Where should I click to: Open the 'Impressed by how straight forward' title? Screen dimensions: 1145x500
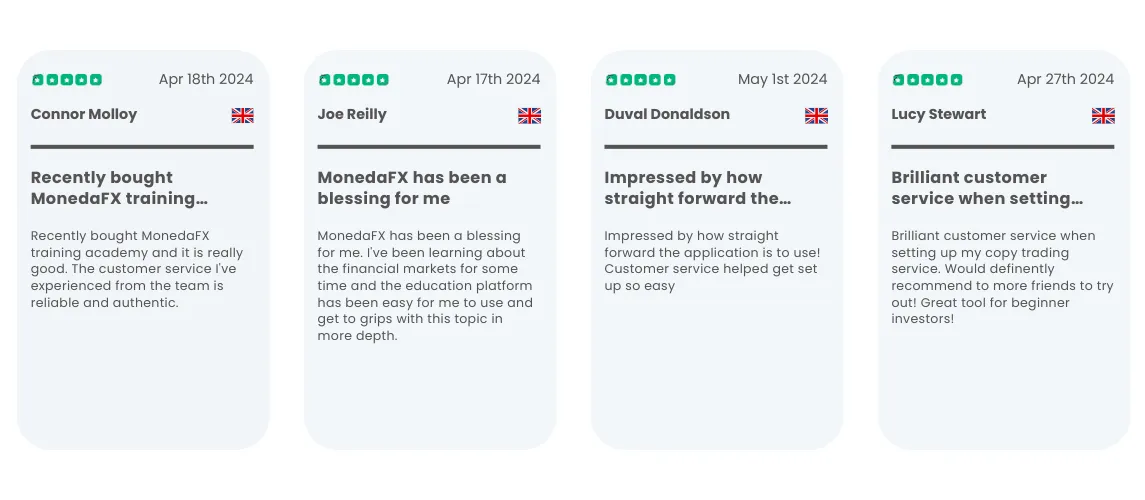(x=697, y=188)
